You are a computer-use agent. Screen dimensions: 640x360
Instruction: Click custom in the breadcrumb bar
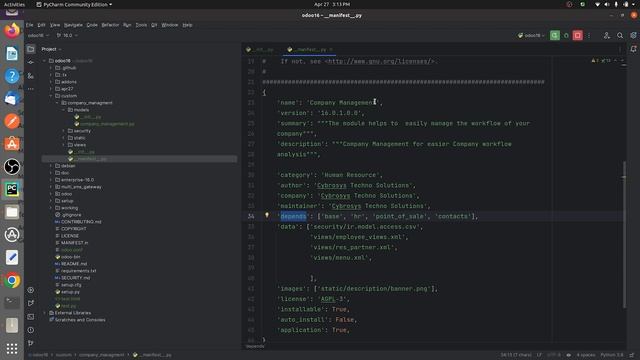click(x=64, y=355)
